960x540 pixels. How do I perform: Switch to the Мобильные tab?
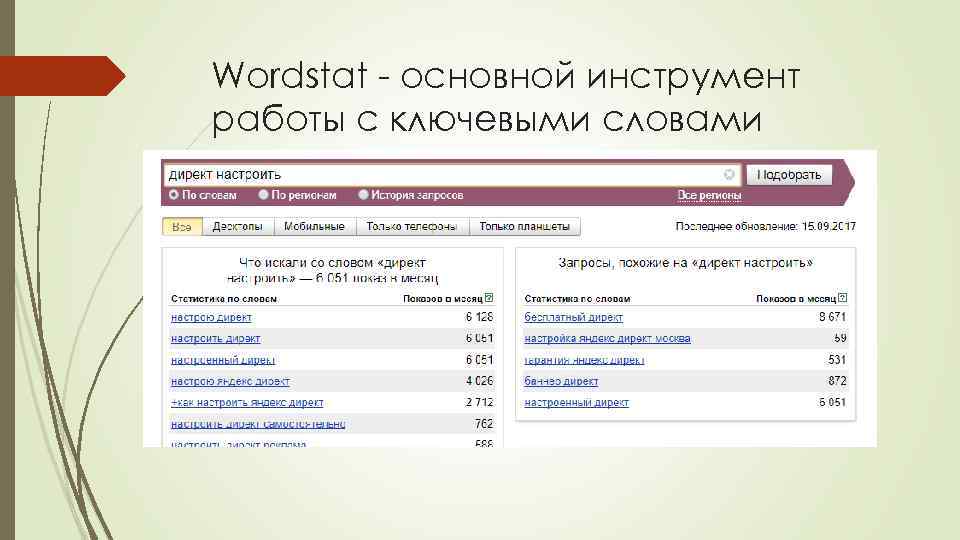pos(315,227)
